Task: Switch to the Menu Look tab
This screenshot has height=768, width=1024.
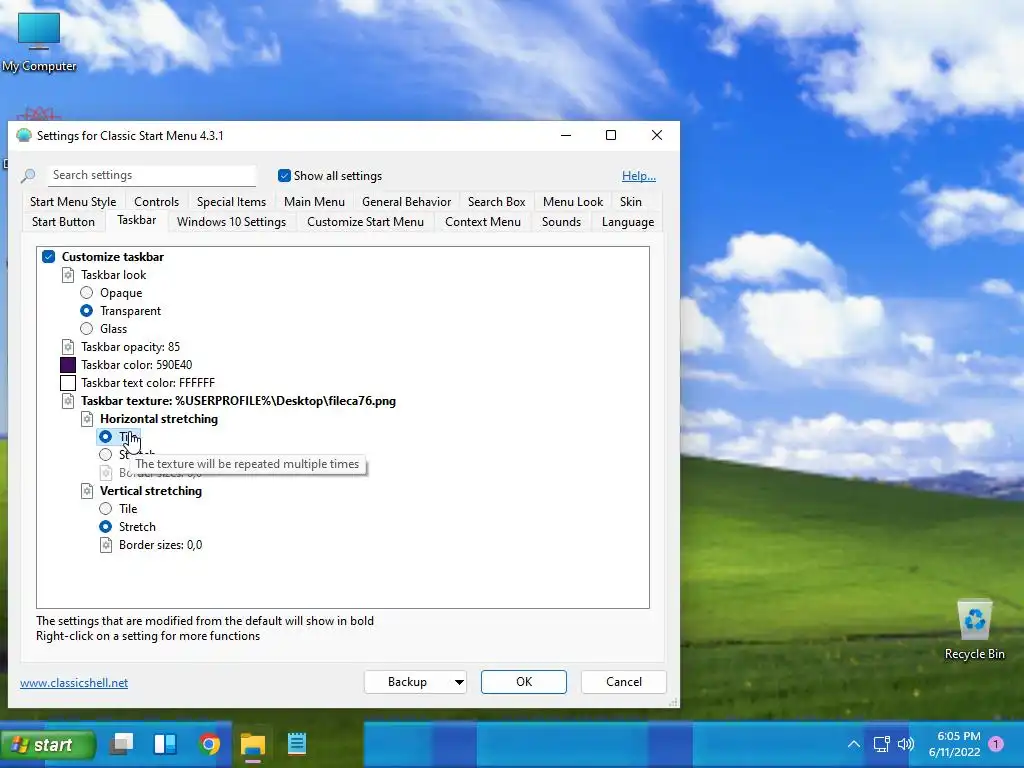Action: [573, 202]
